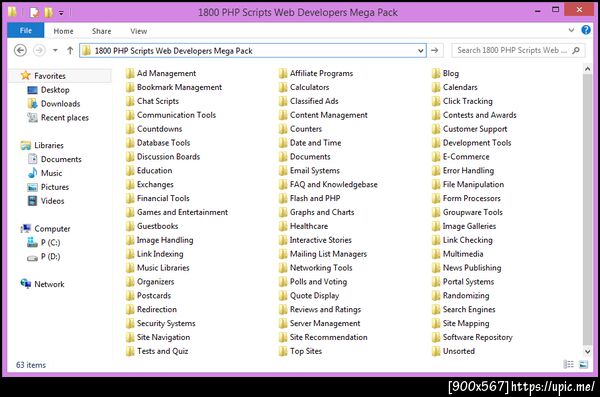The height and width of the screenshot is (397, 600).
Task: Click the Mailing List Managers folder name
Action: coord(328,254)
